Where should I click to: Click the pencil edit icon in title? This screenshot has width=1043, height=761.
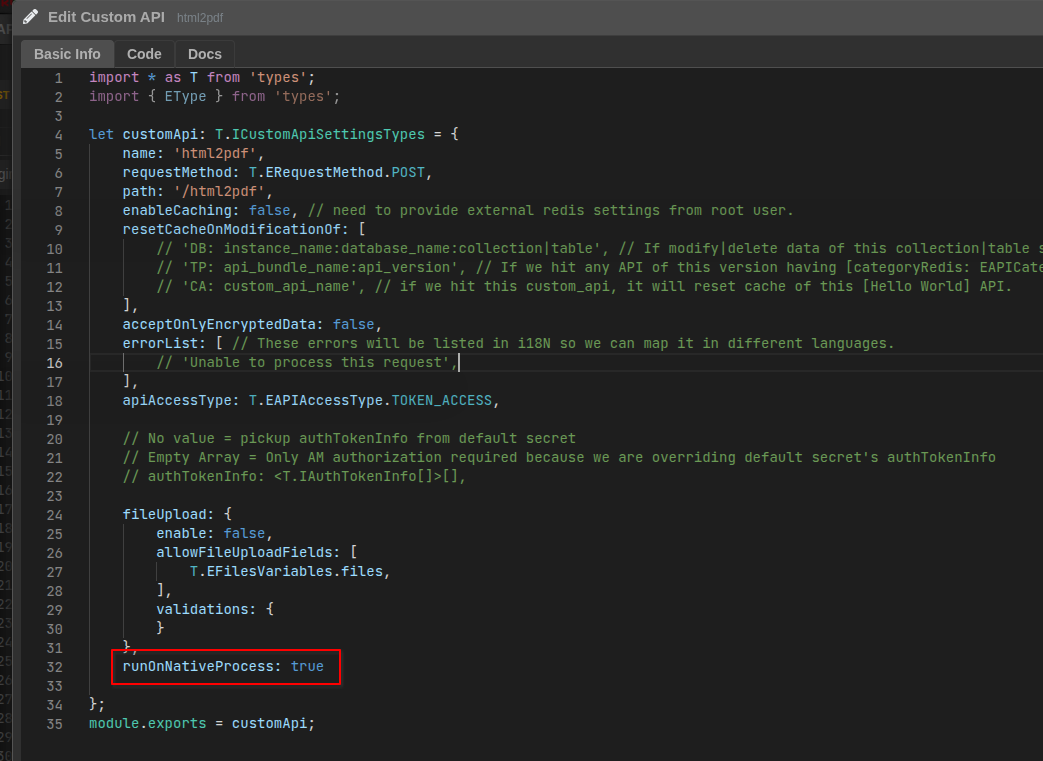click(30, 17)
